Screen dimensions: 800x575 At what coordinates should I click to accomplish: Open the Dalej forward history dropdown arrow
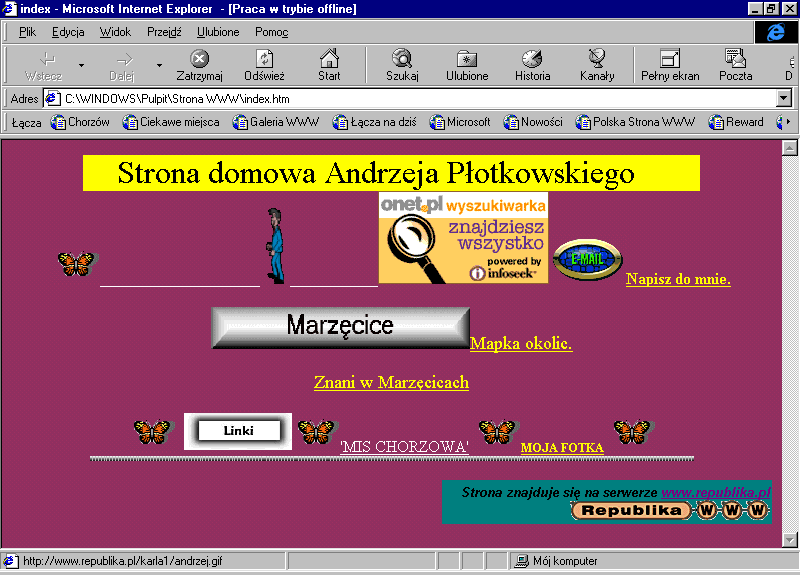[x=159, y=66]
